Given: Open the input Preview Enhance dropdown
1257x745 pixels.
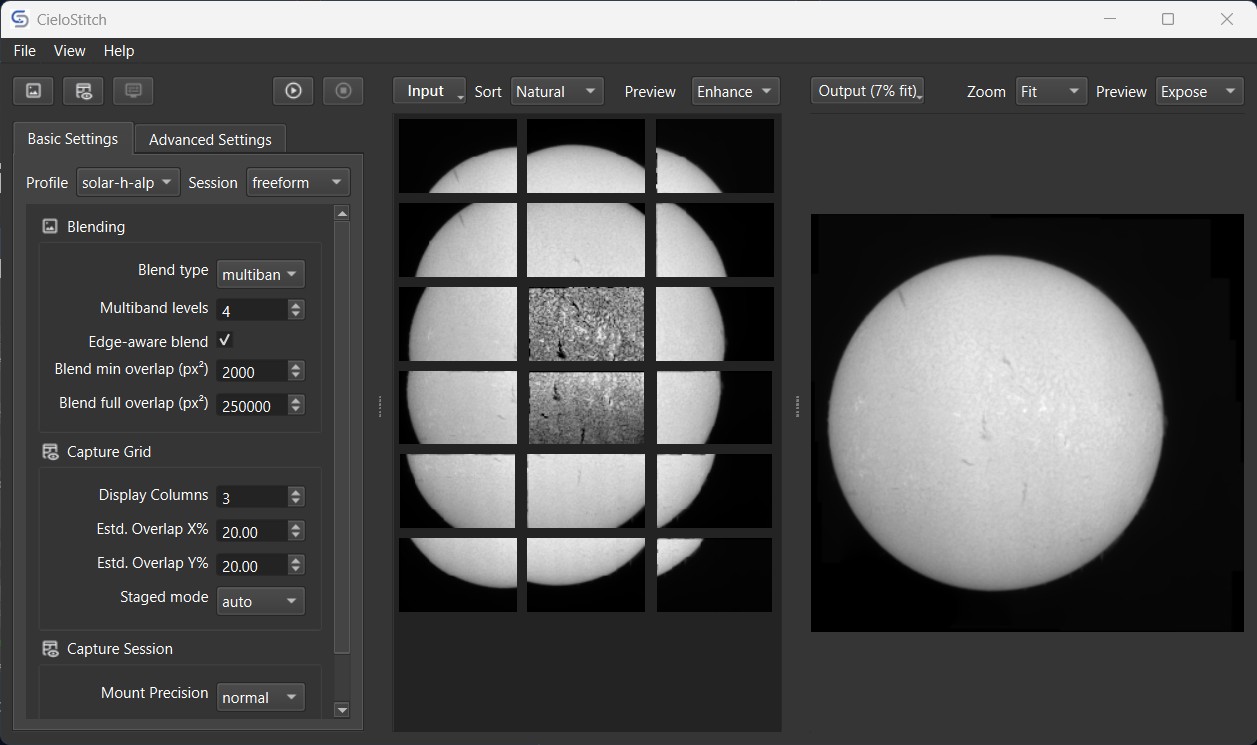Looking at the screenshot, I should pos(736,92).
